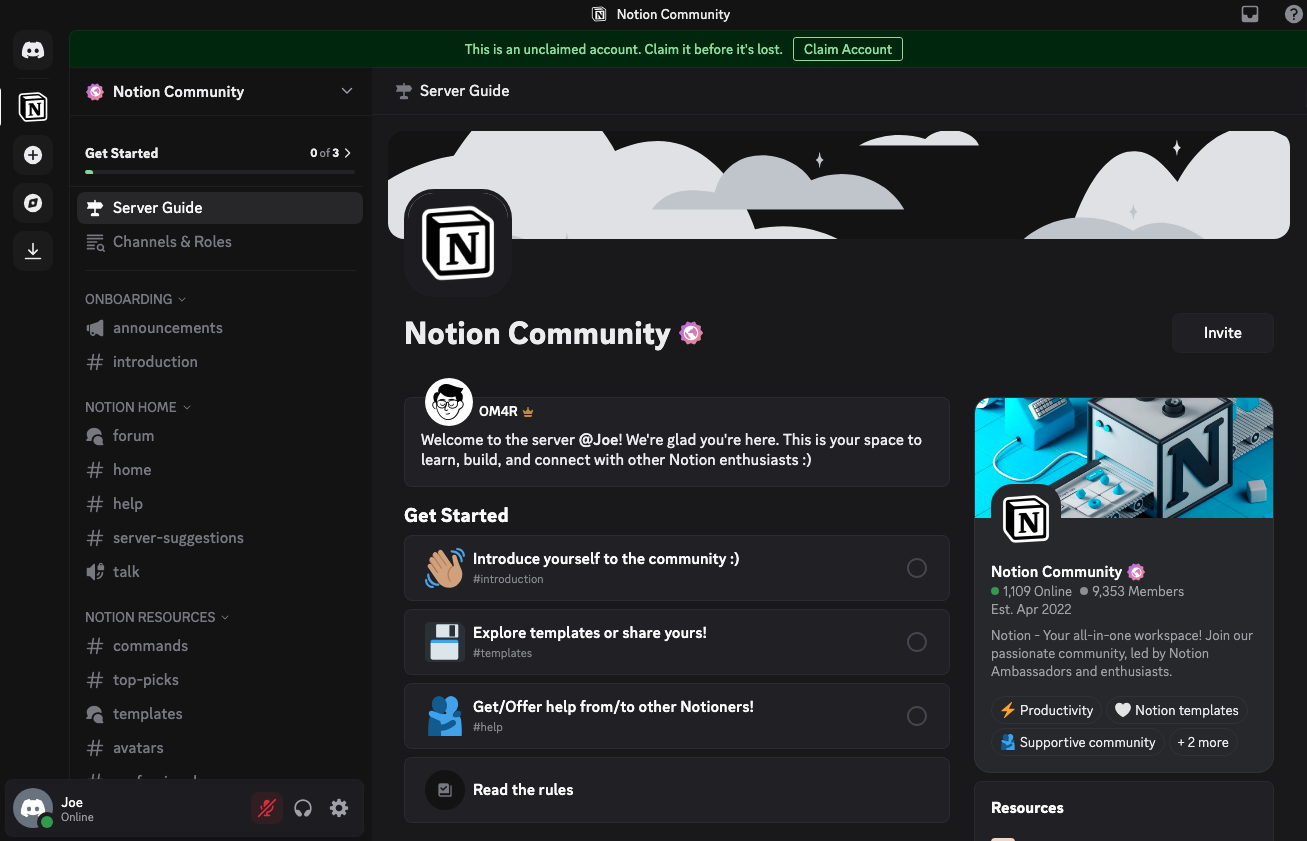Click Joe's user avatar in bottom panel
The image size is (1307, 841).
[33, 808]
